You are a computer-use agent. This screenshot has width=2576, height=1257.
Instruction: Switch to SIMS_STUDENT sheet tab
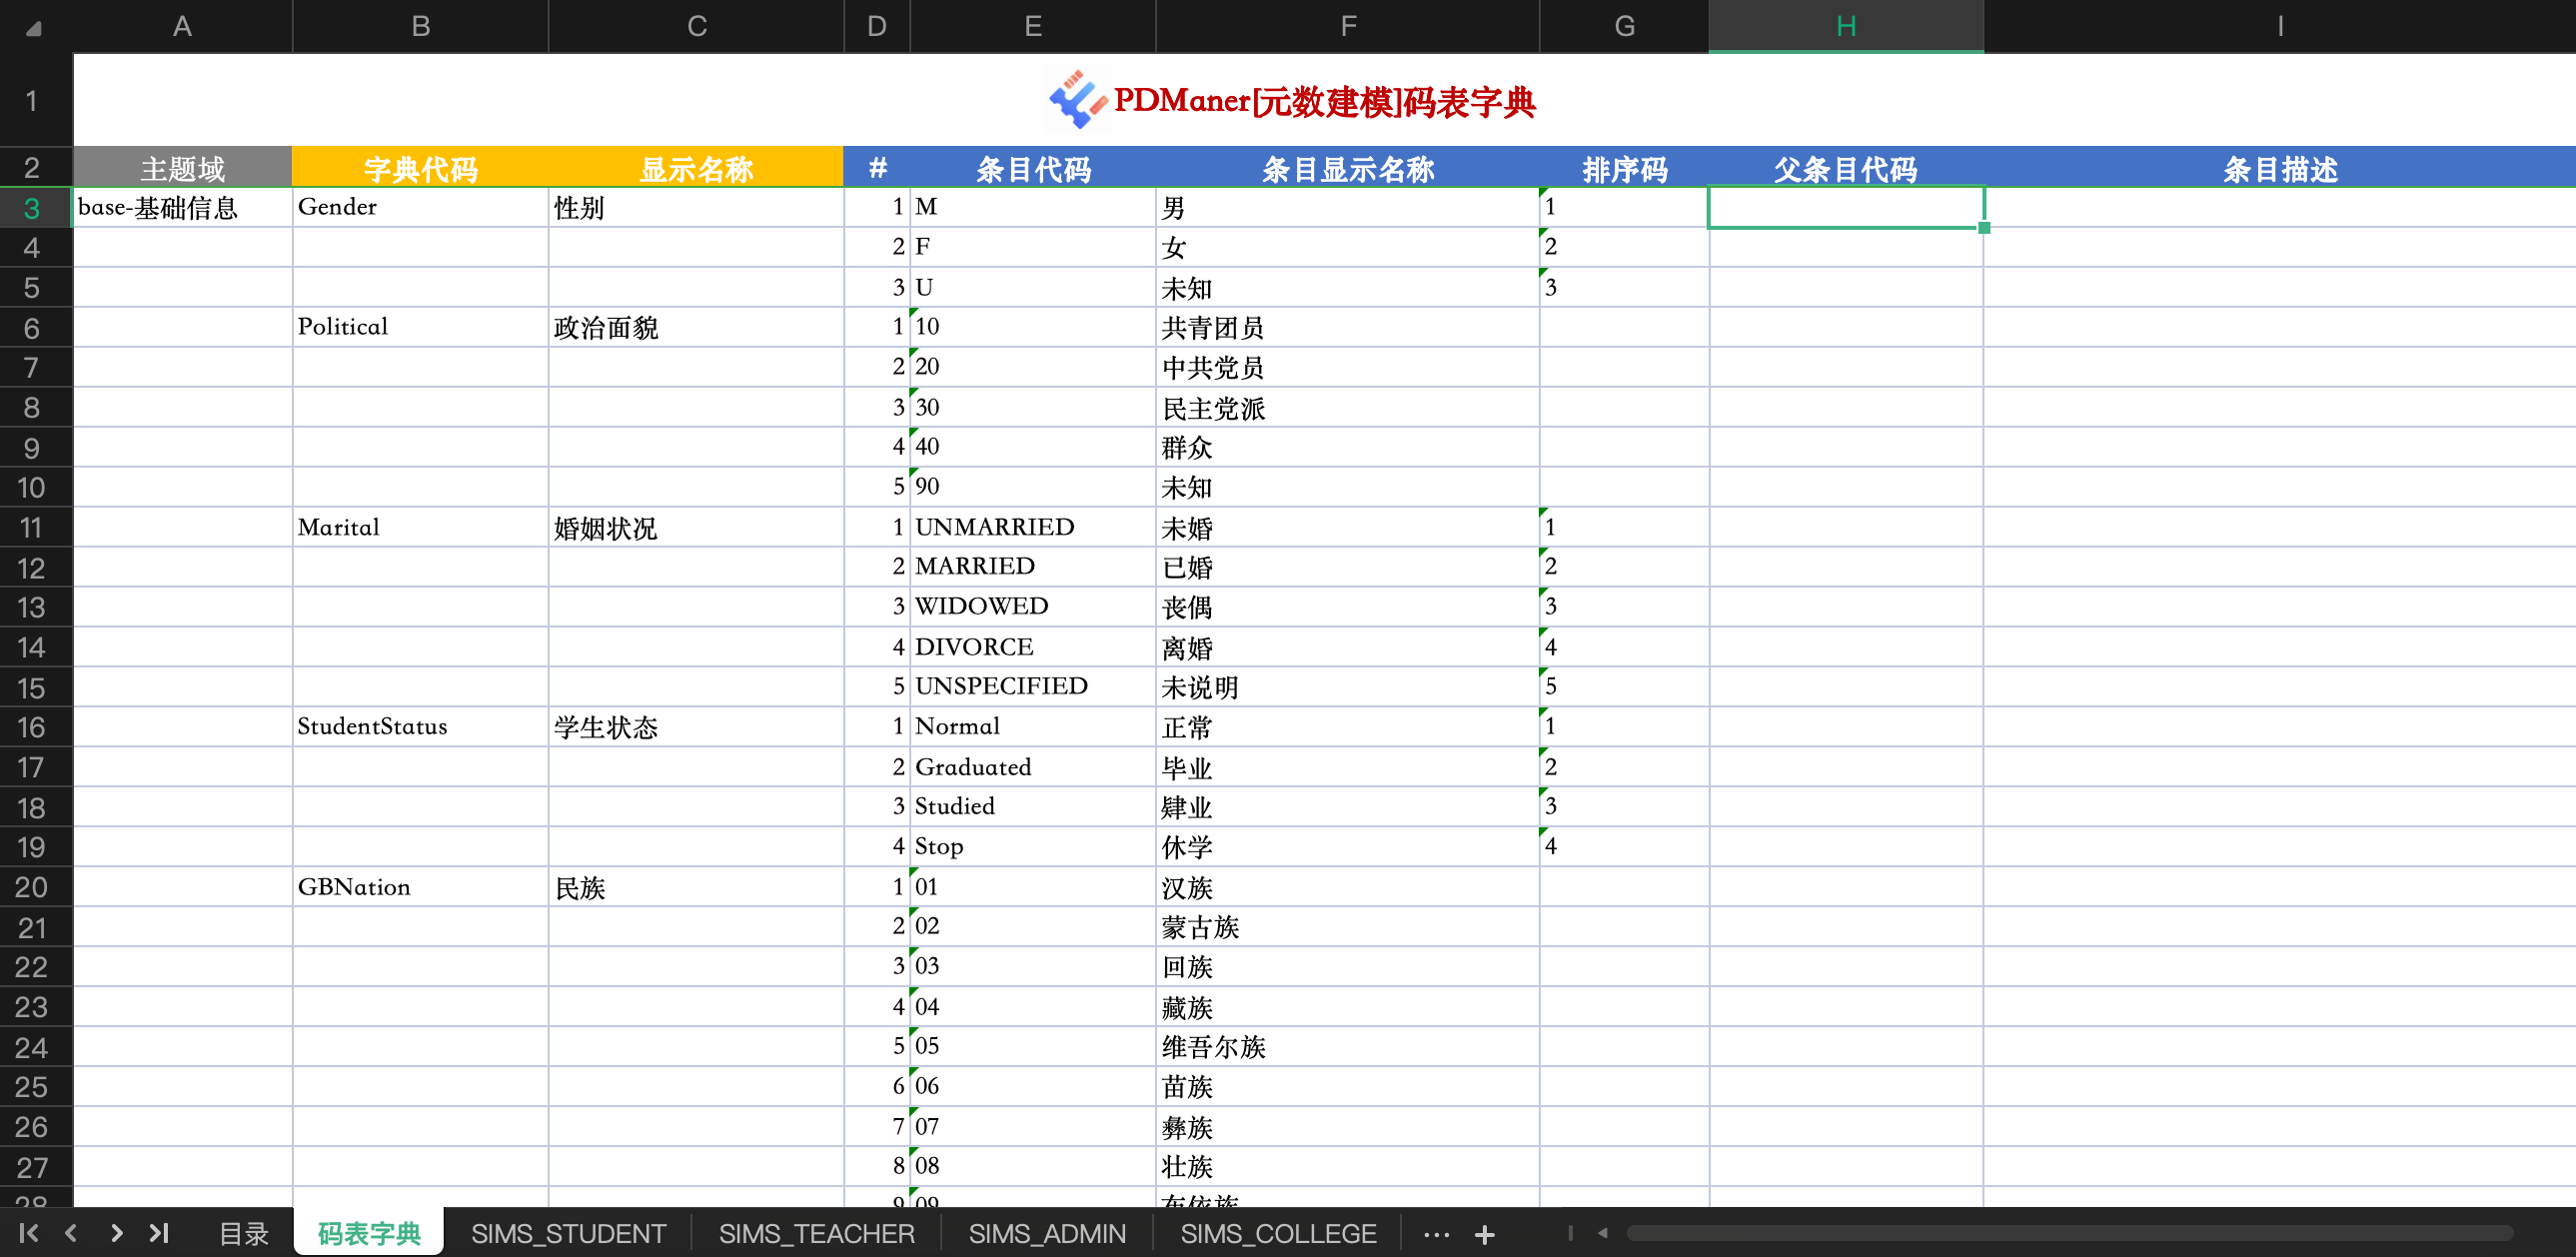coord(568,1234)
